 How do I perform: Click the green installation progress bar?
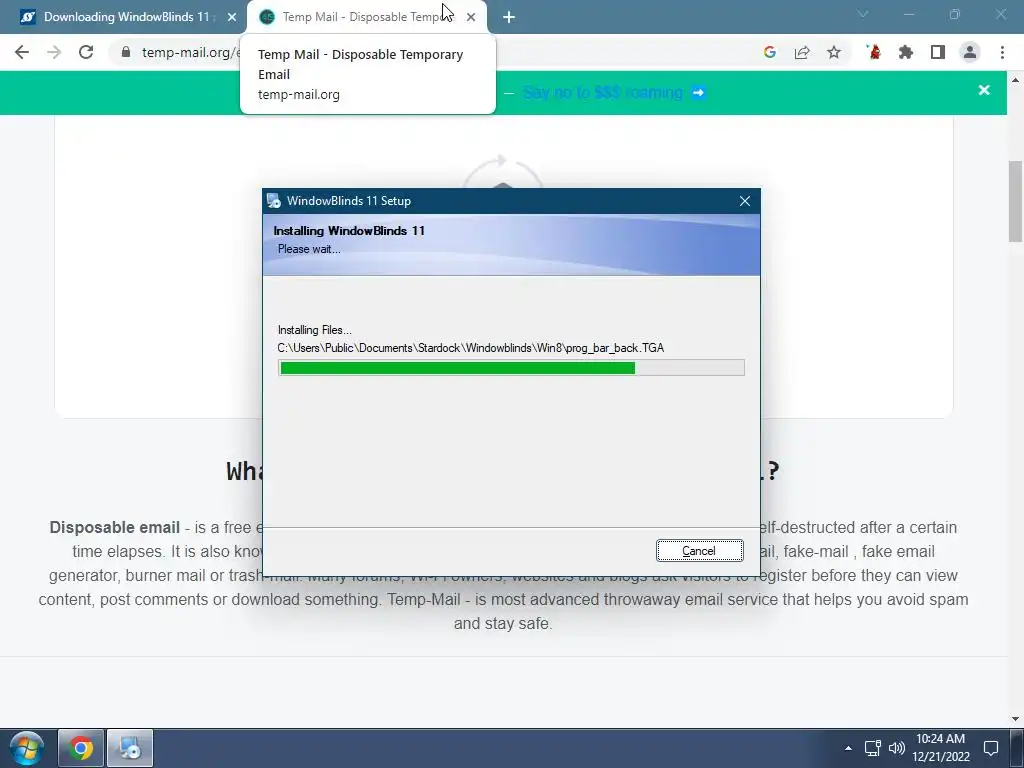(511, 368)
